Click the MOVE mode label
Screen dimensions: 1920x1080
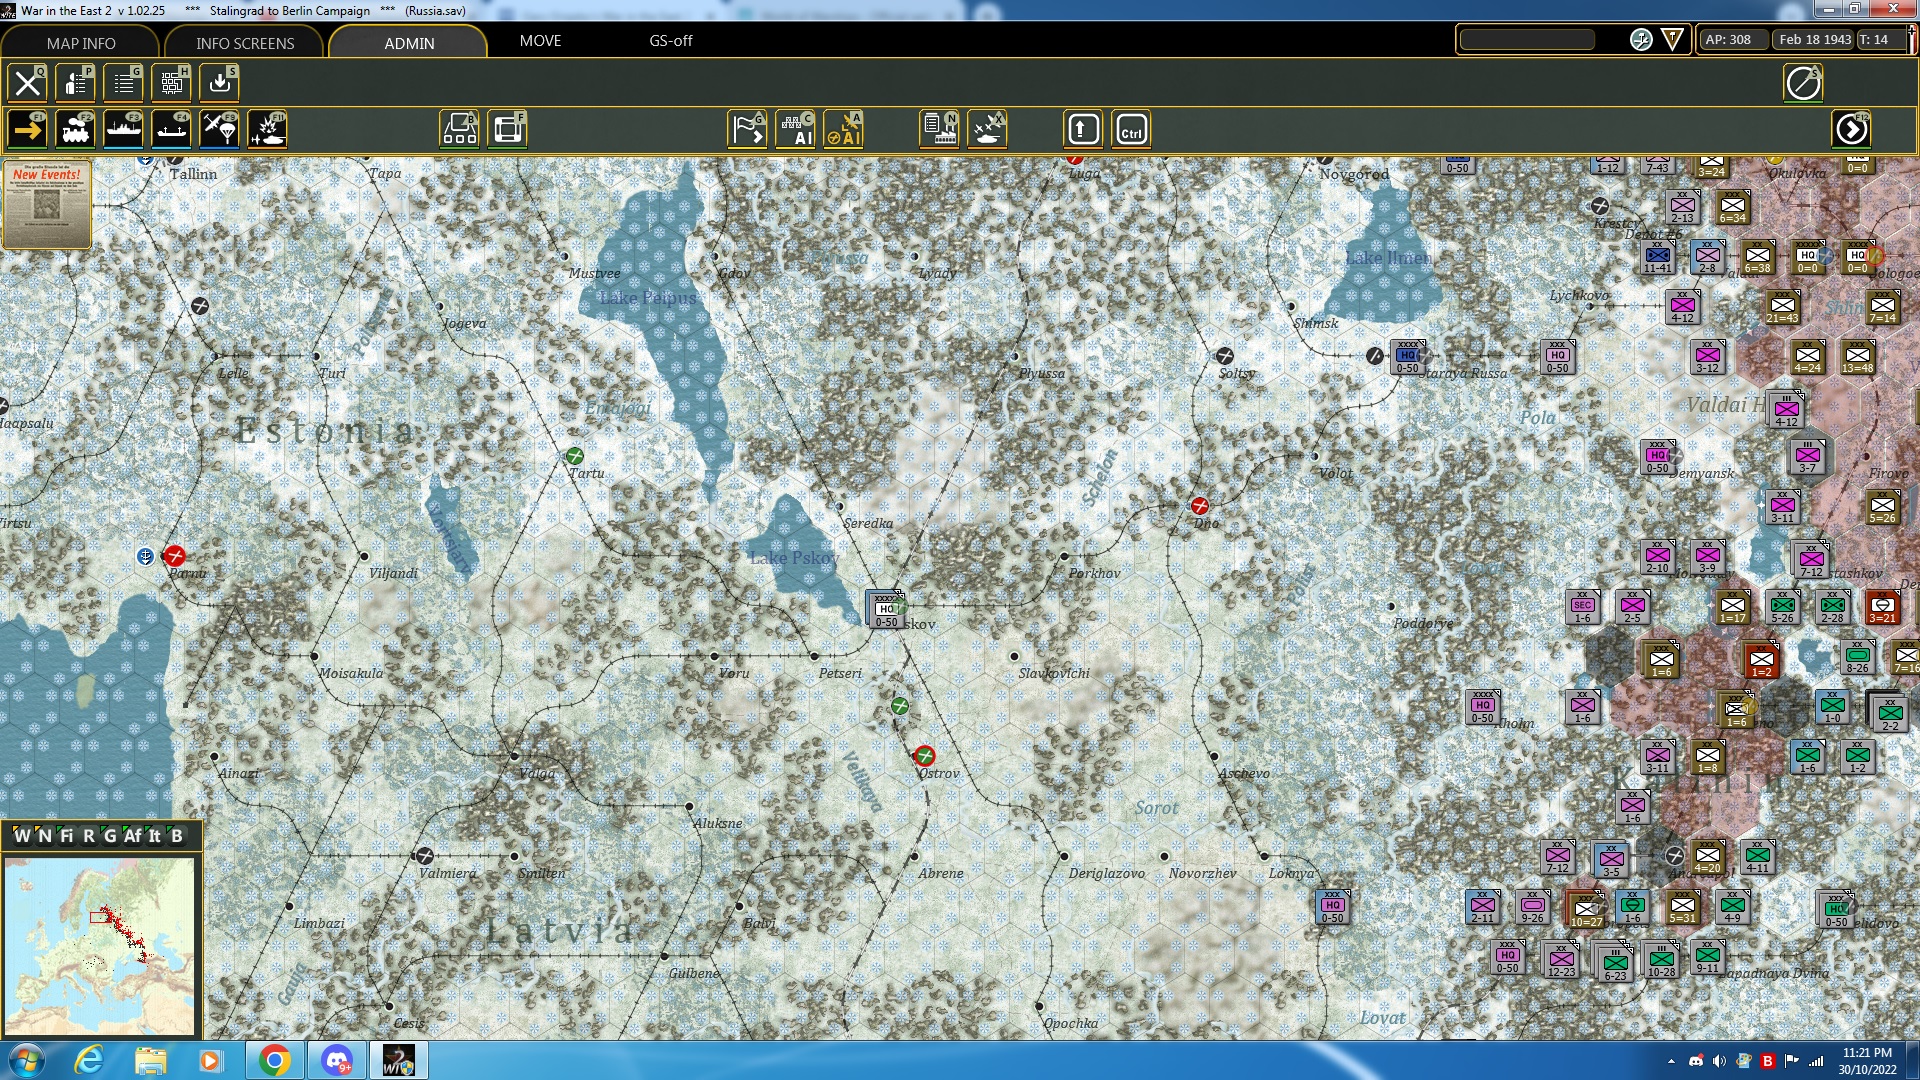(540, 41)
